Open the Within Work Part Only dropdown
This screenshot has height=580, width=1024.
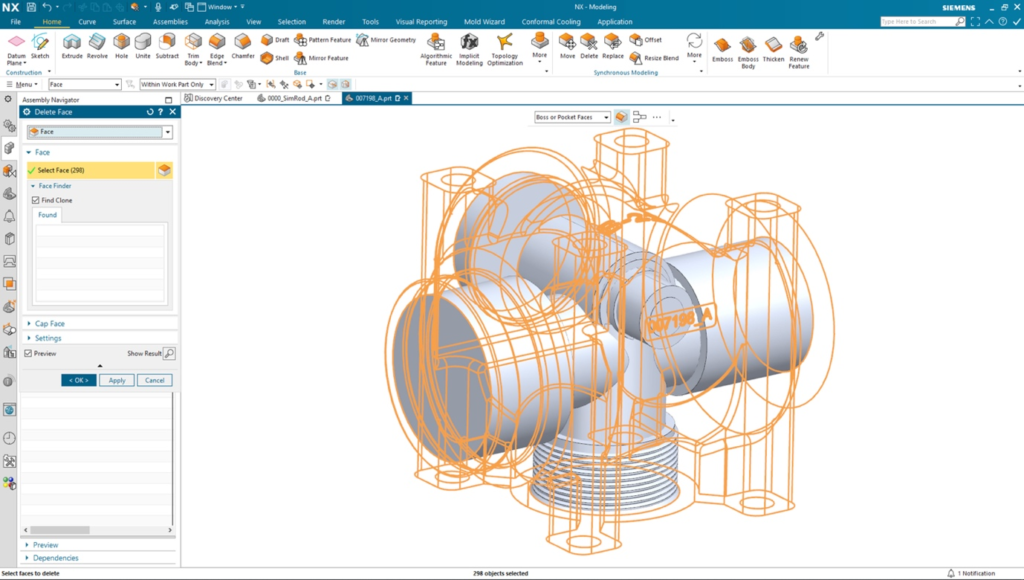[x=177, y=84]
